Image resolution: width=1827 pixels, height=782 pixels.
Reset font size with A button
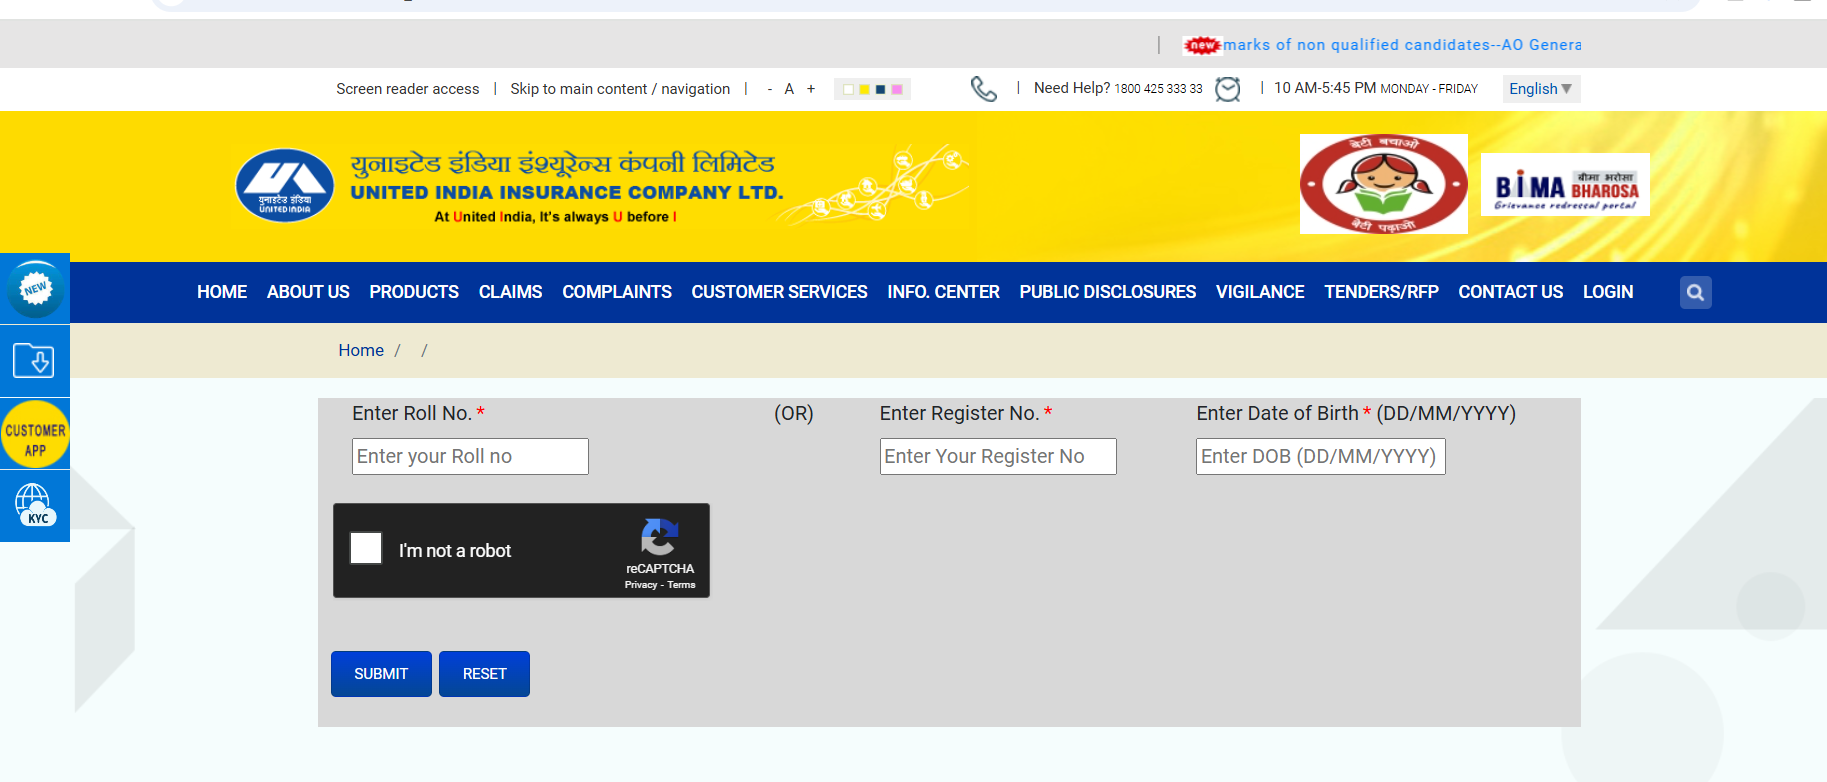[789, 89]
